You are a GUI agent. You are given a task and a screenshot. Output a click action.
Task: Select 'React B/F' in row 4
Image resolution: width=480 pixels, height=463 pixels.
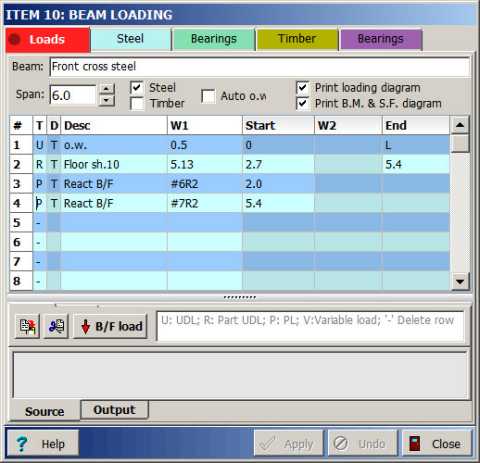pos(114,203)
